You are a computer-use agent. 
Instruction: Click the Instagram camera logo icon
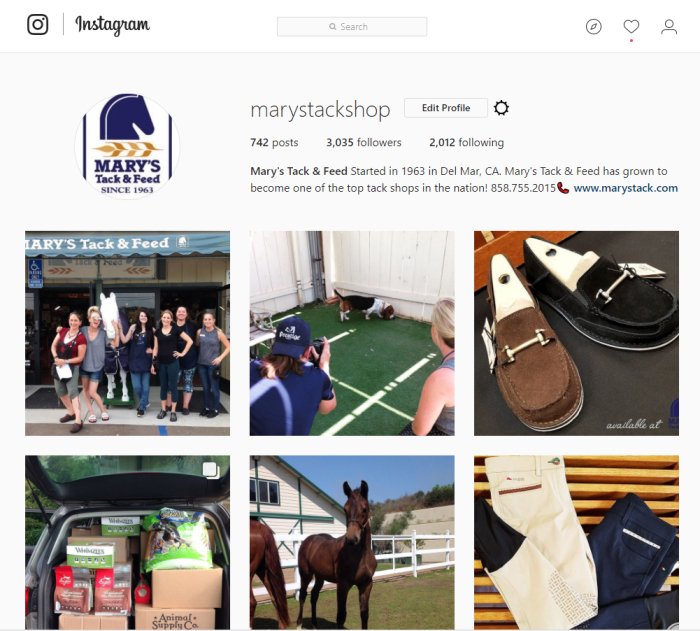[38, 24]
